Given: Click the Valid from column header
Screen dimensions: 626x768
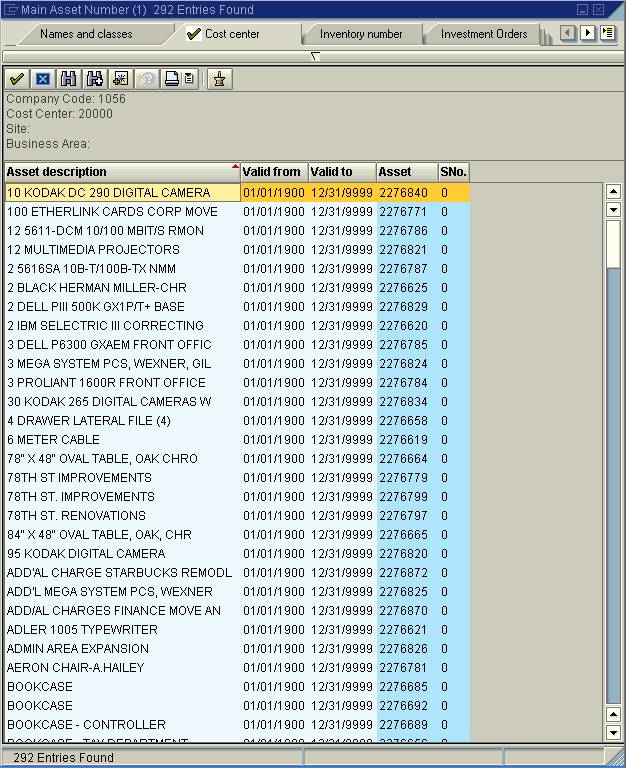Looking at the screenshot, I should [x=274, y=172].
